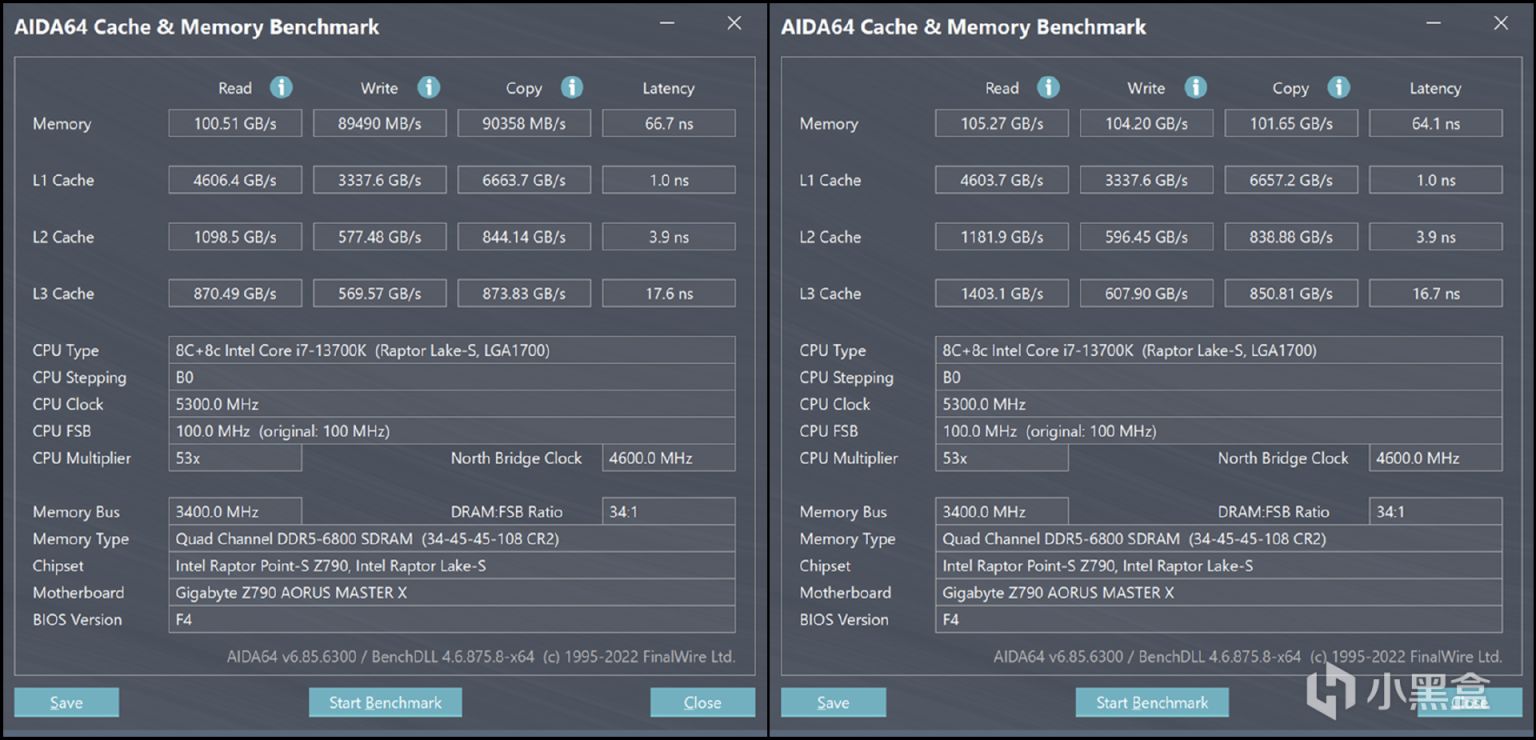Click the Read info icon in right window
The width and height of the screenshot is (1536, 740).
tap(1048, 87)
